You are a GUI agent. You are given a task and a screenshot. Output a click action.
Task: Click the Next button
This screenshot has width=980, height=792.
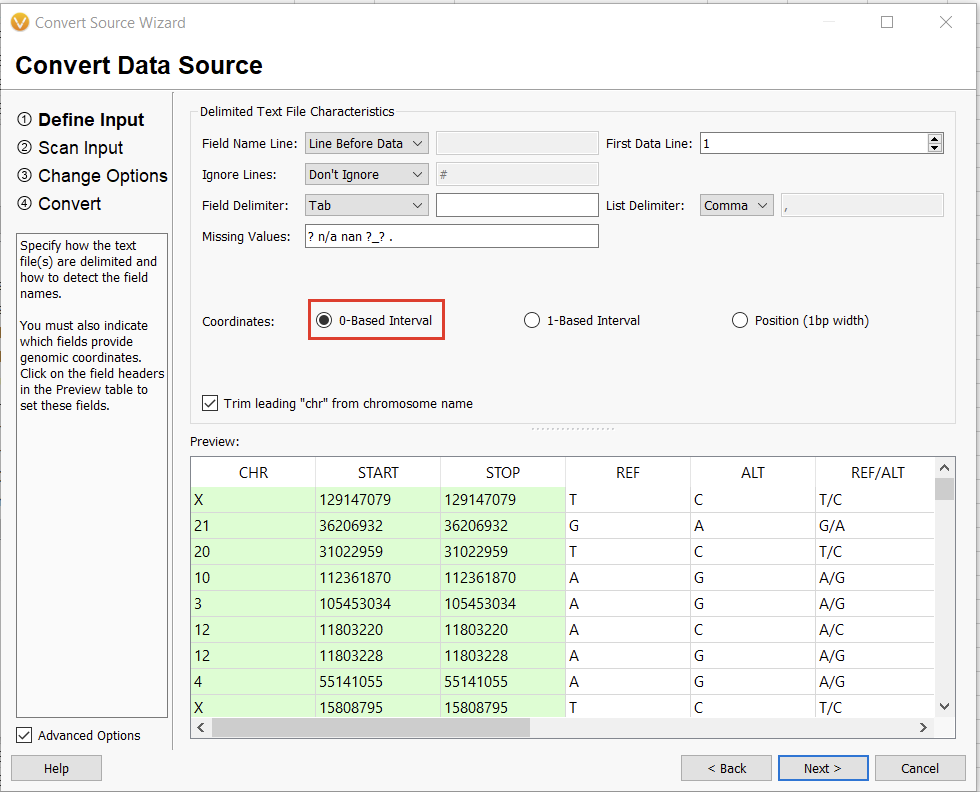(822, 768)
